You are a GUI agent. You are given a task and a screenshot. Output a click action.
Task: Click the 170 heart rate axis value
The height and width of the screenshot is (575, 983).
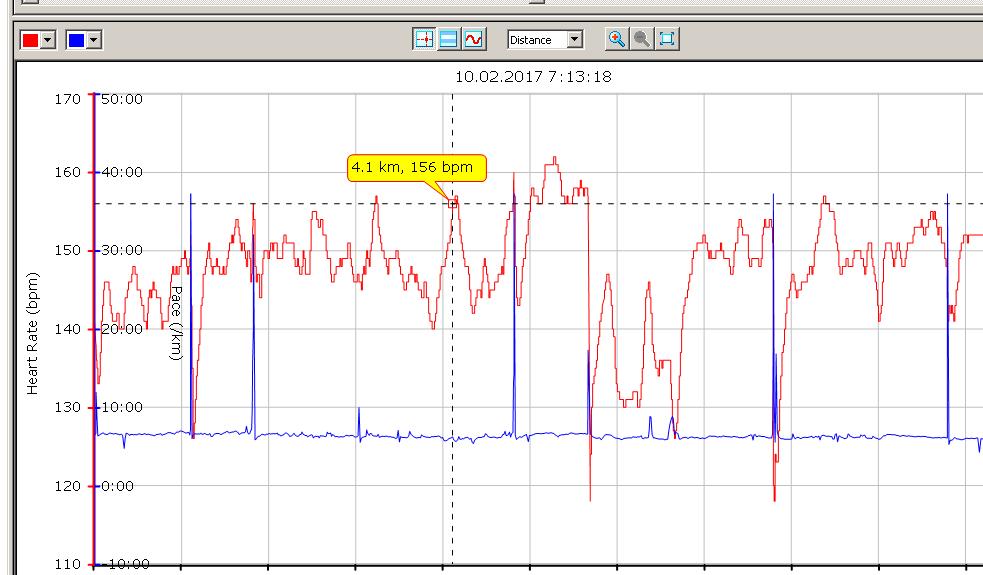tap(68, 99)
